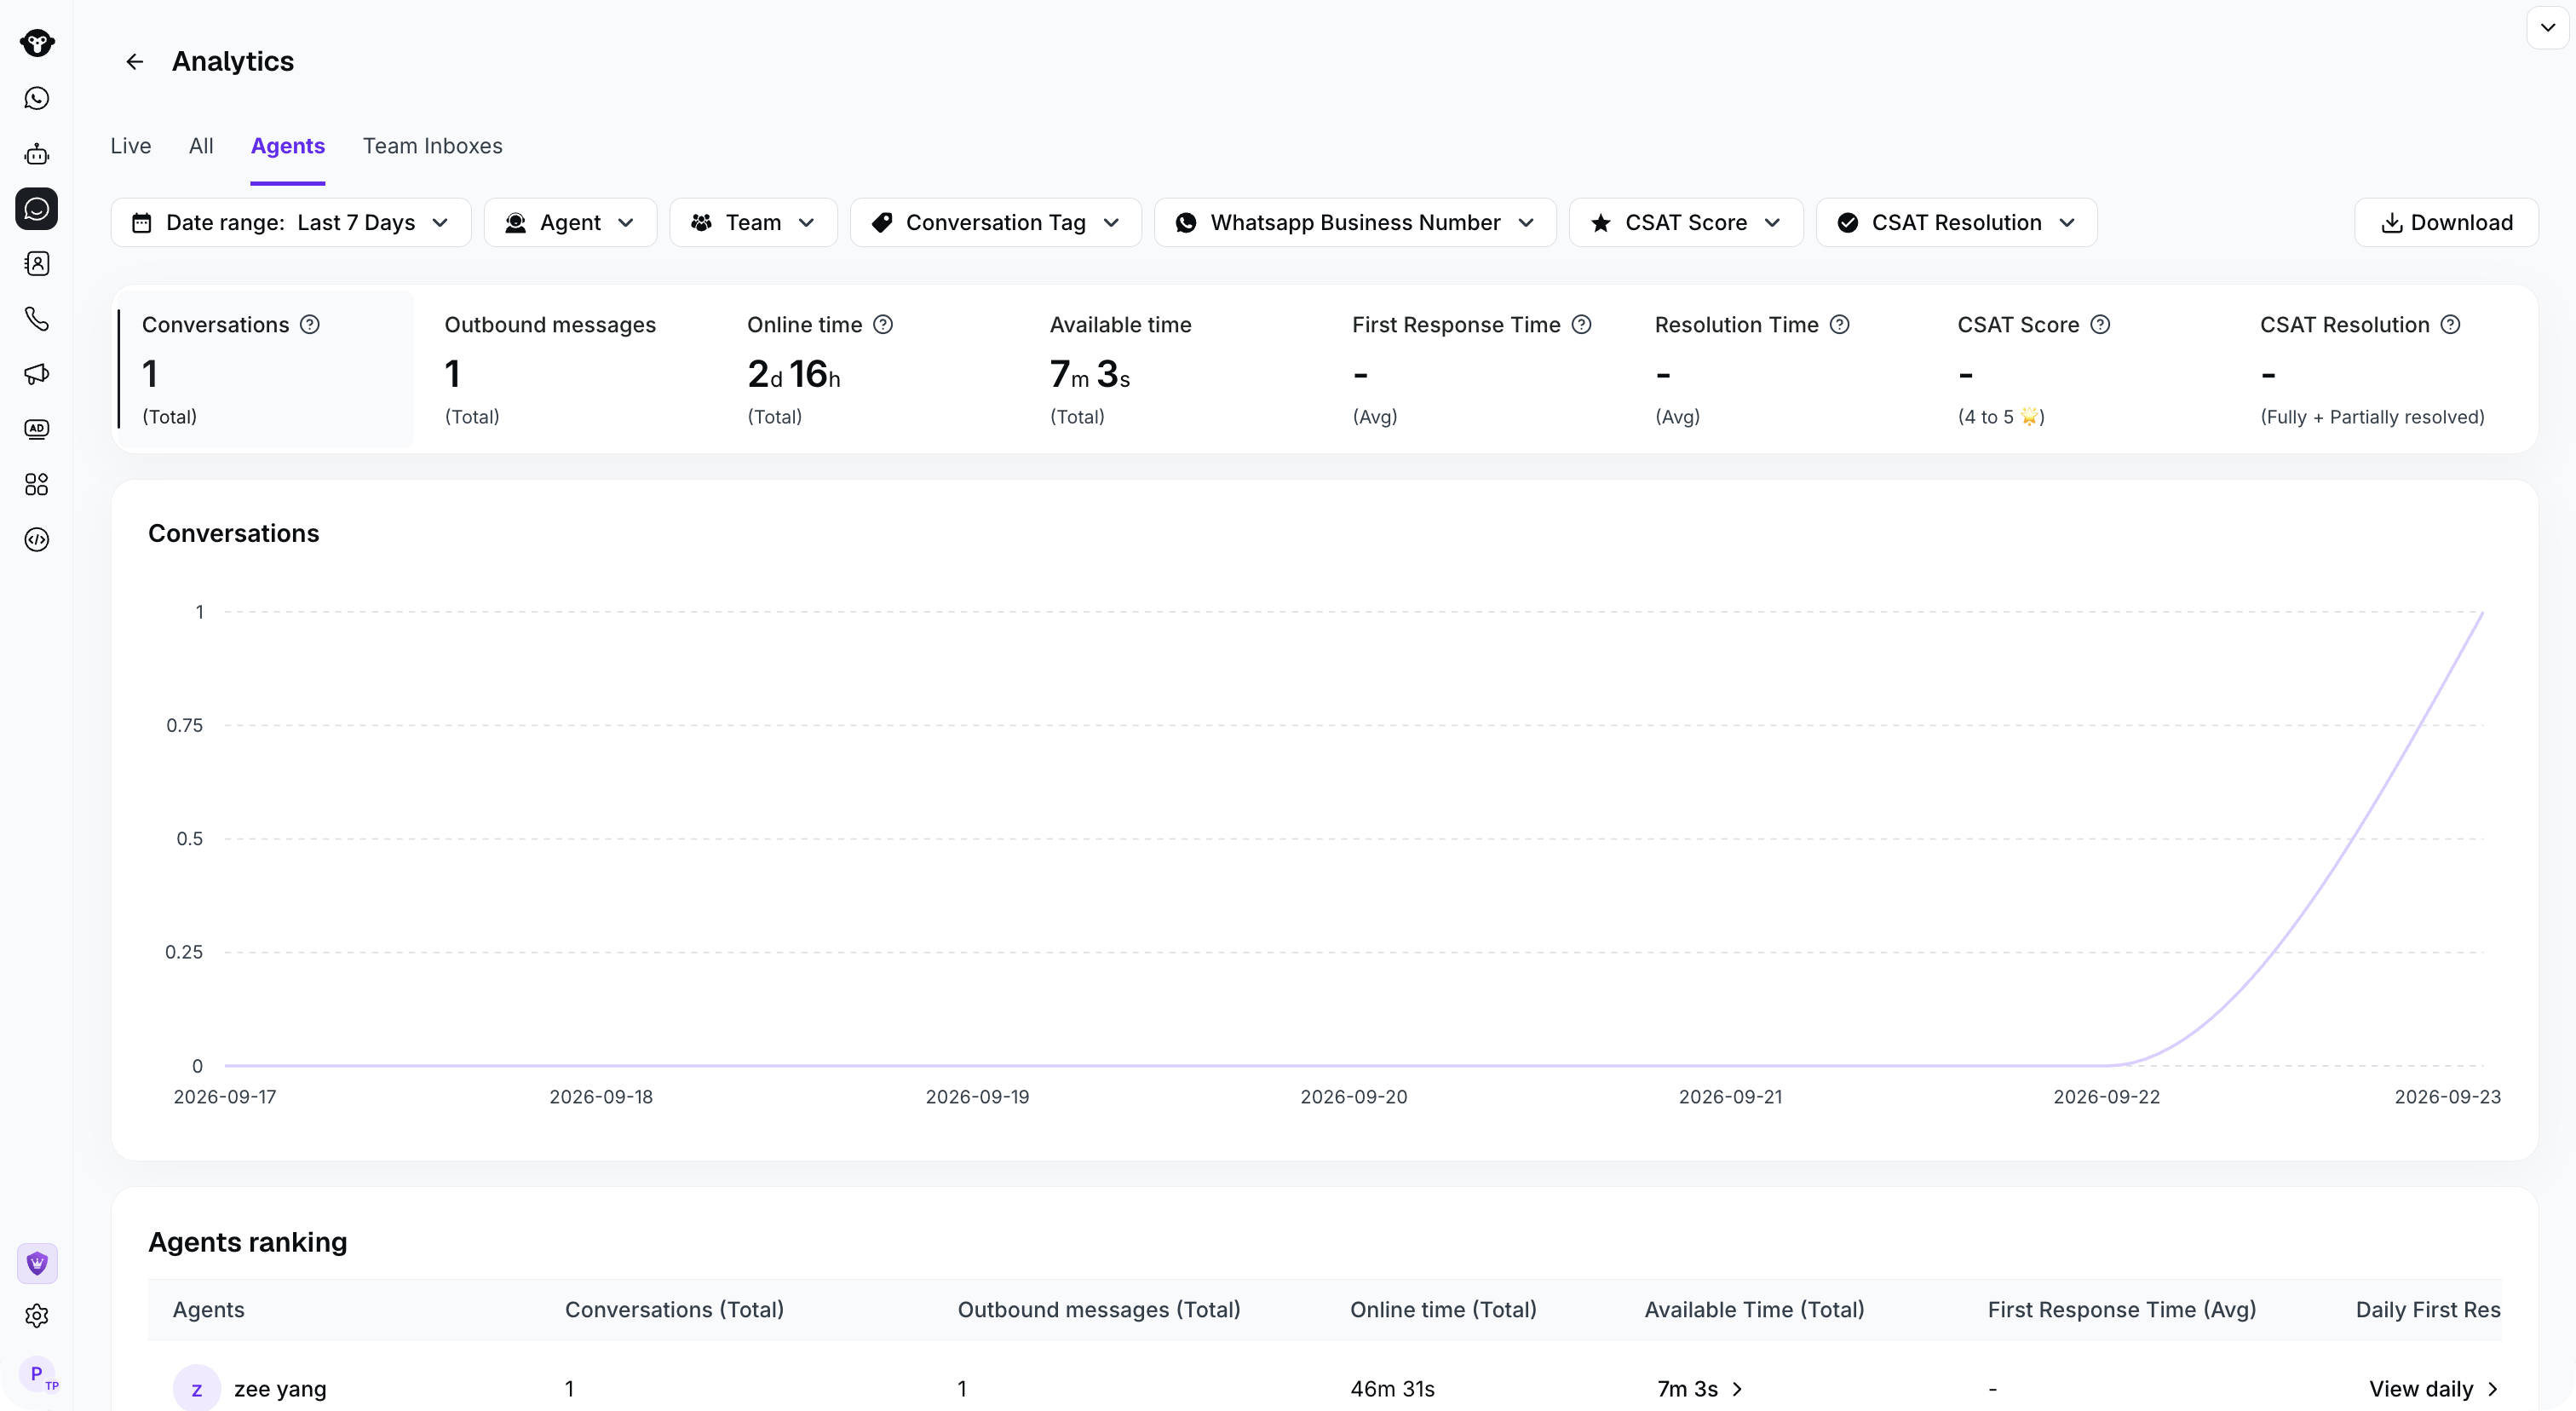Click View daily for zee yang
This screenshot has height=1411, width=2576.
coord(2434,1389)
